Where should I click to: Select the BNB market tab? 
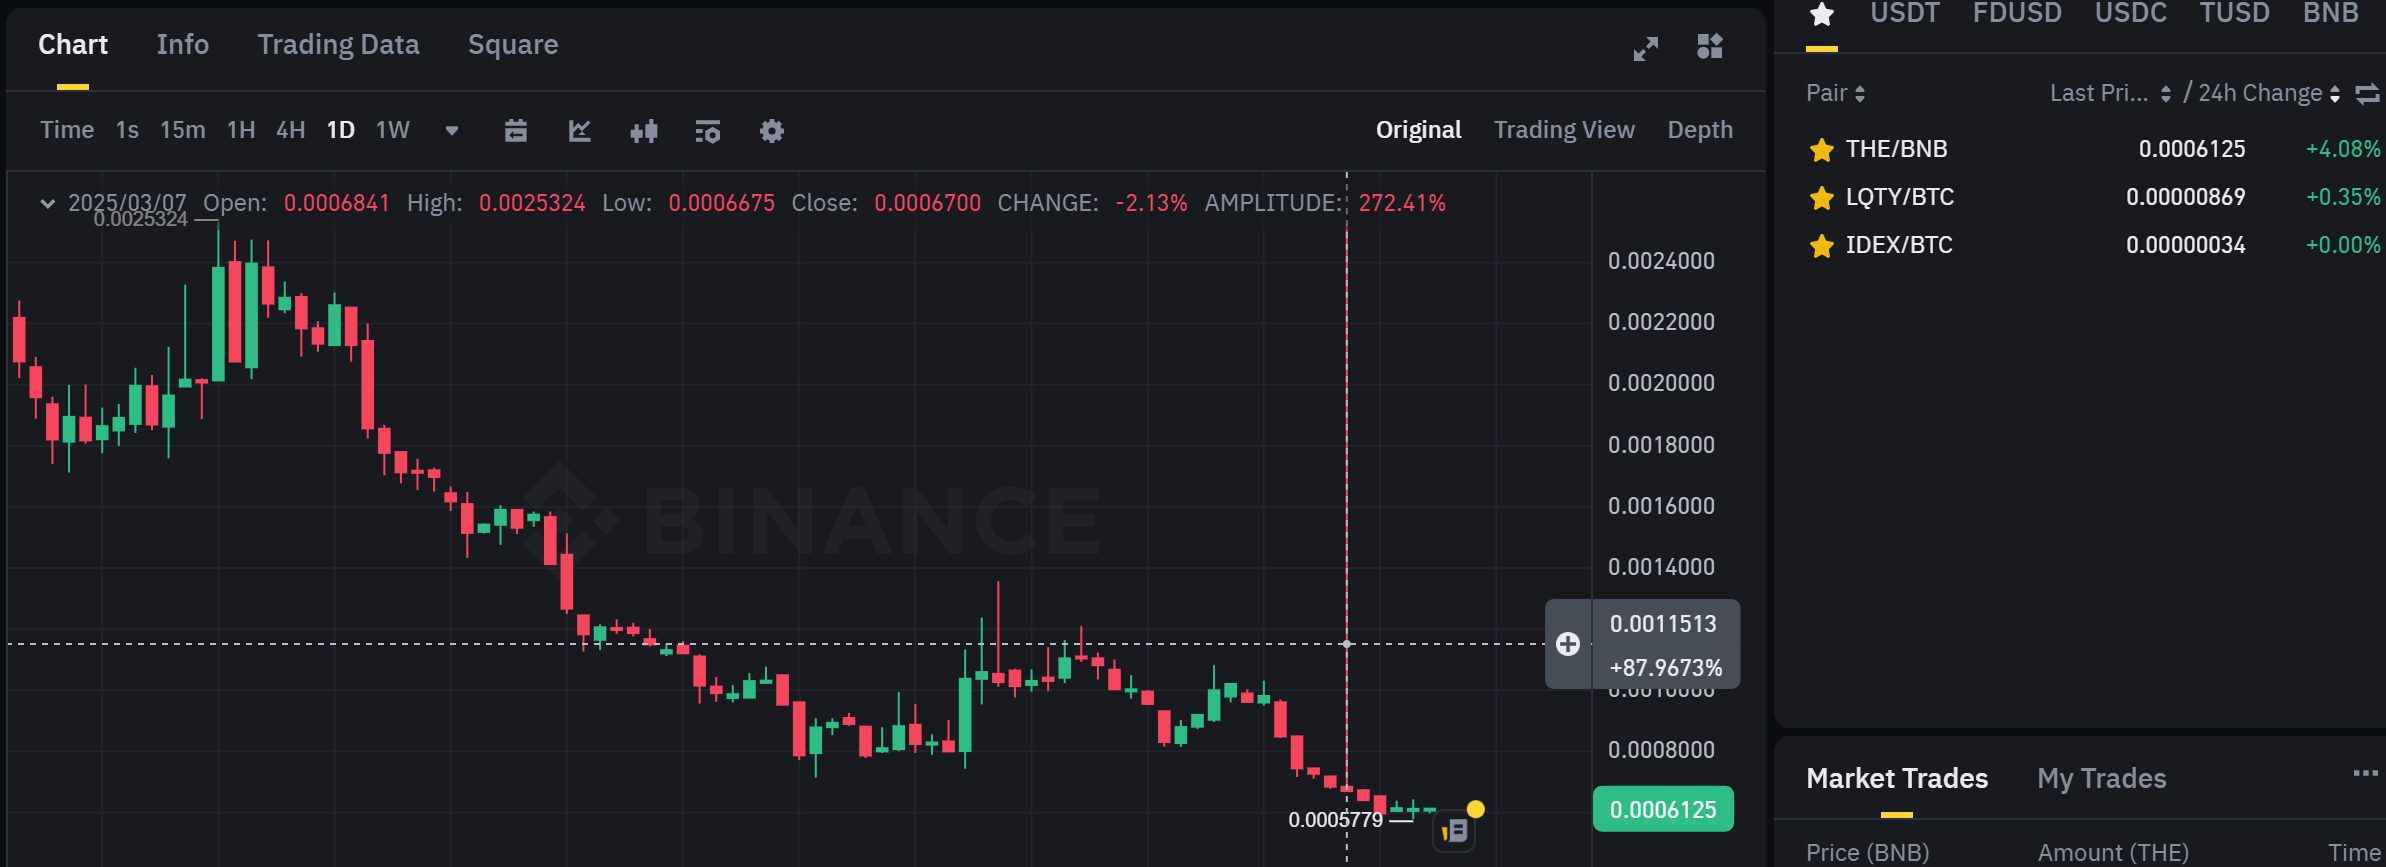pos(2331,13)
